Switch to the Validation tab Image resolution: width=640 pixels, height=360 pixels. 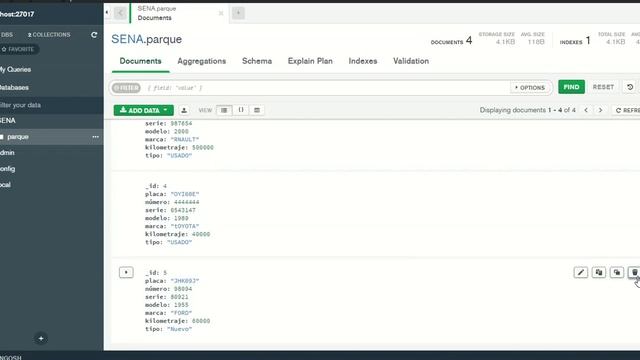click(411, 61)
